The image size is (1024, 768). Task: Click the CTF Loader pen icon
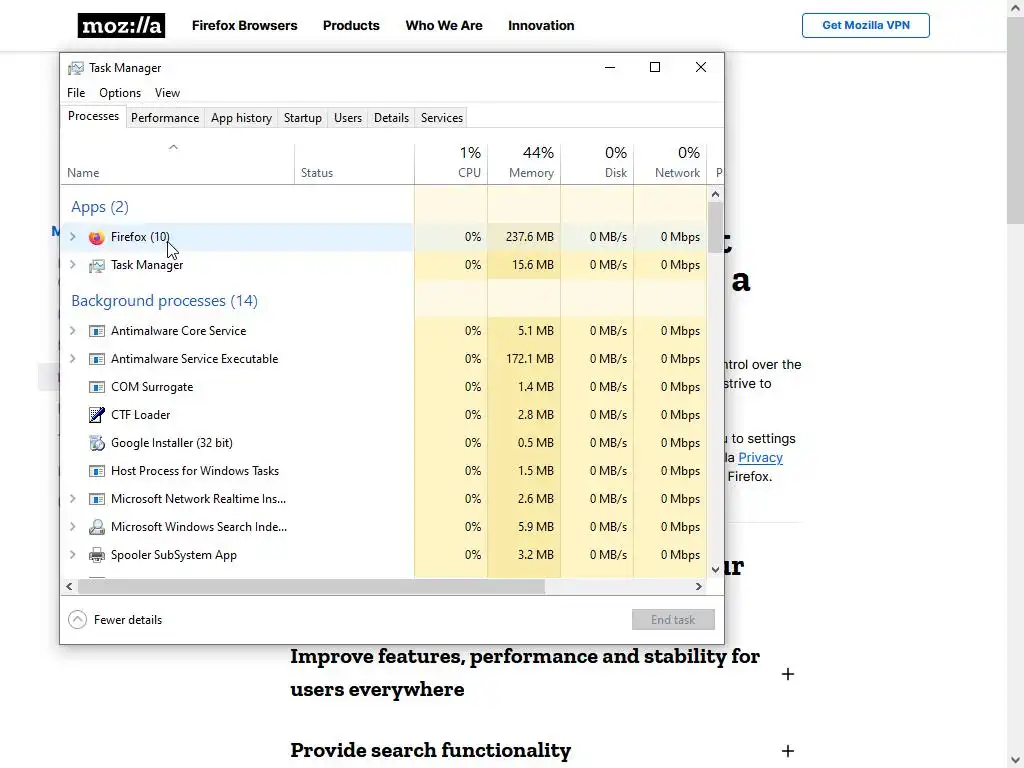(97, 415)
